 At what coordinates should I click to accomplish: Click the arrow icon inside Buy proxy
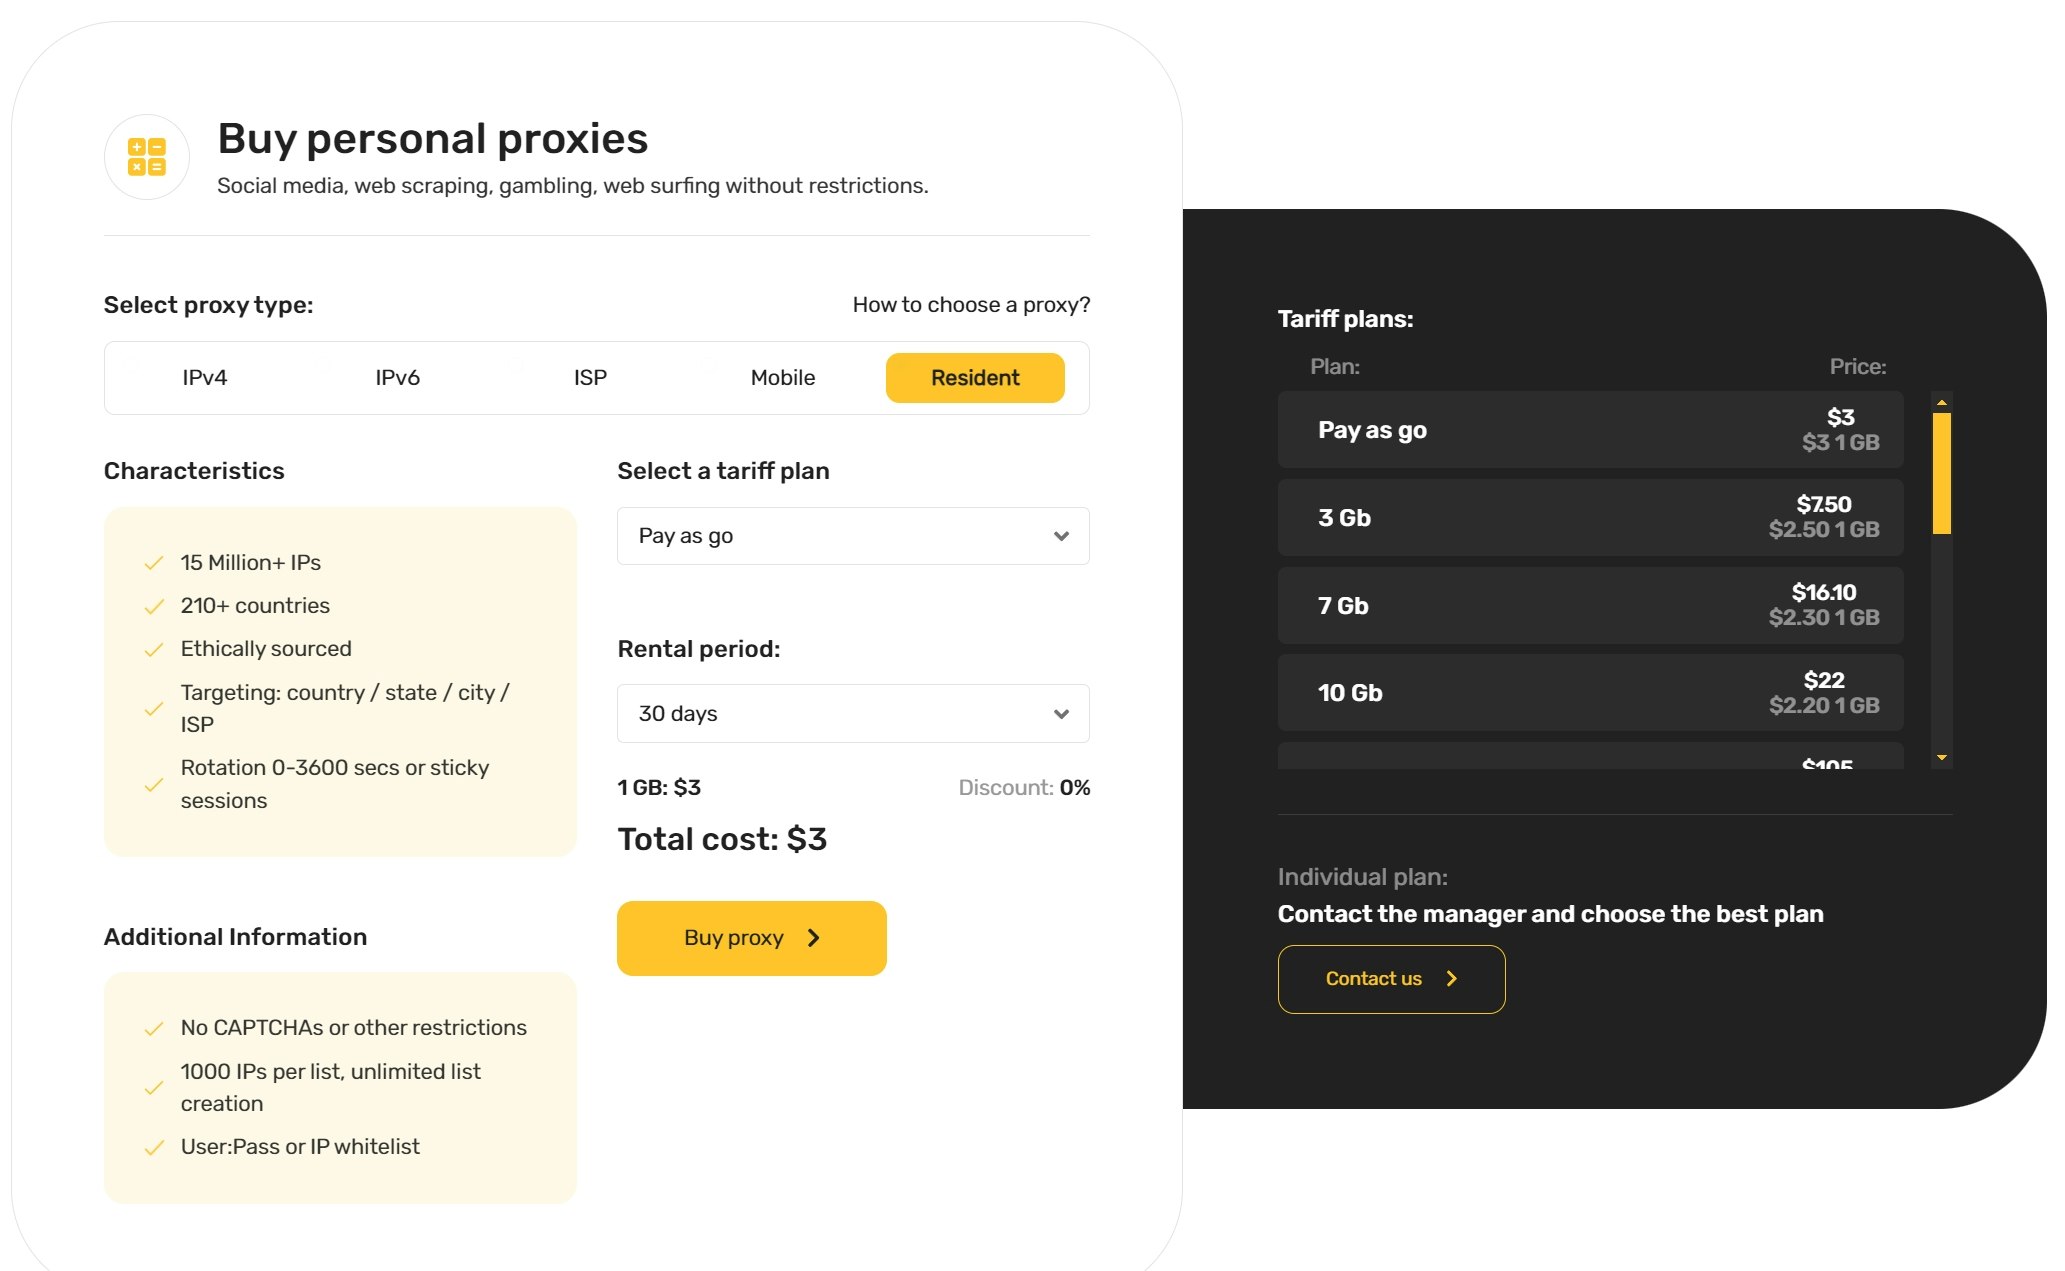(814, 938)
